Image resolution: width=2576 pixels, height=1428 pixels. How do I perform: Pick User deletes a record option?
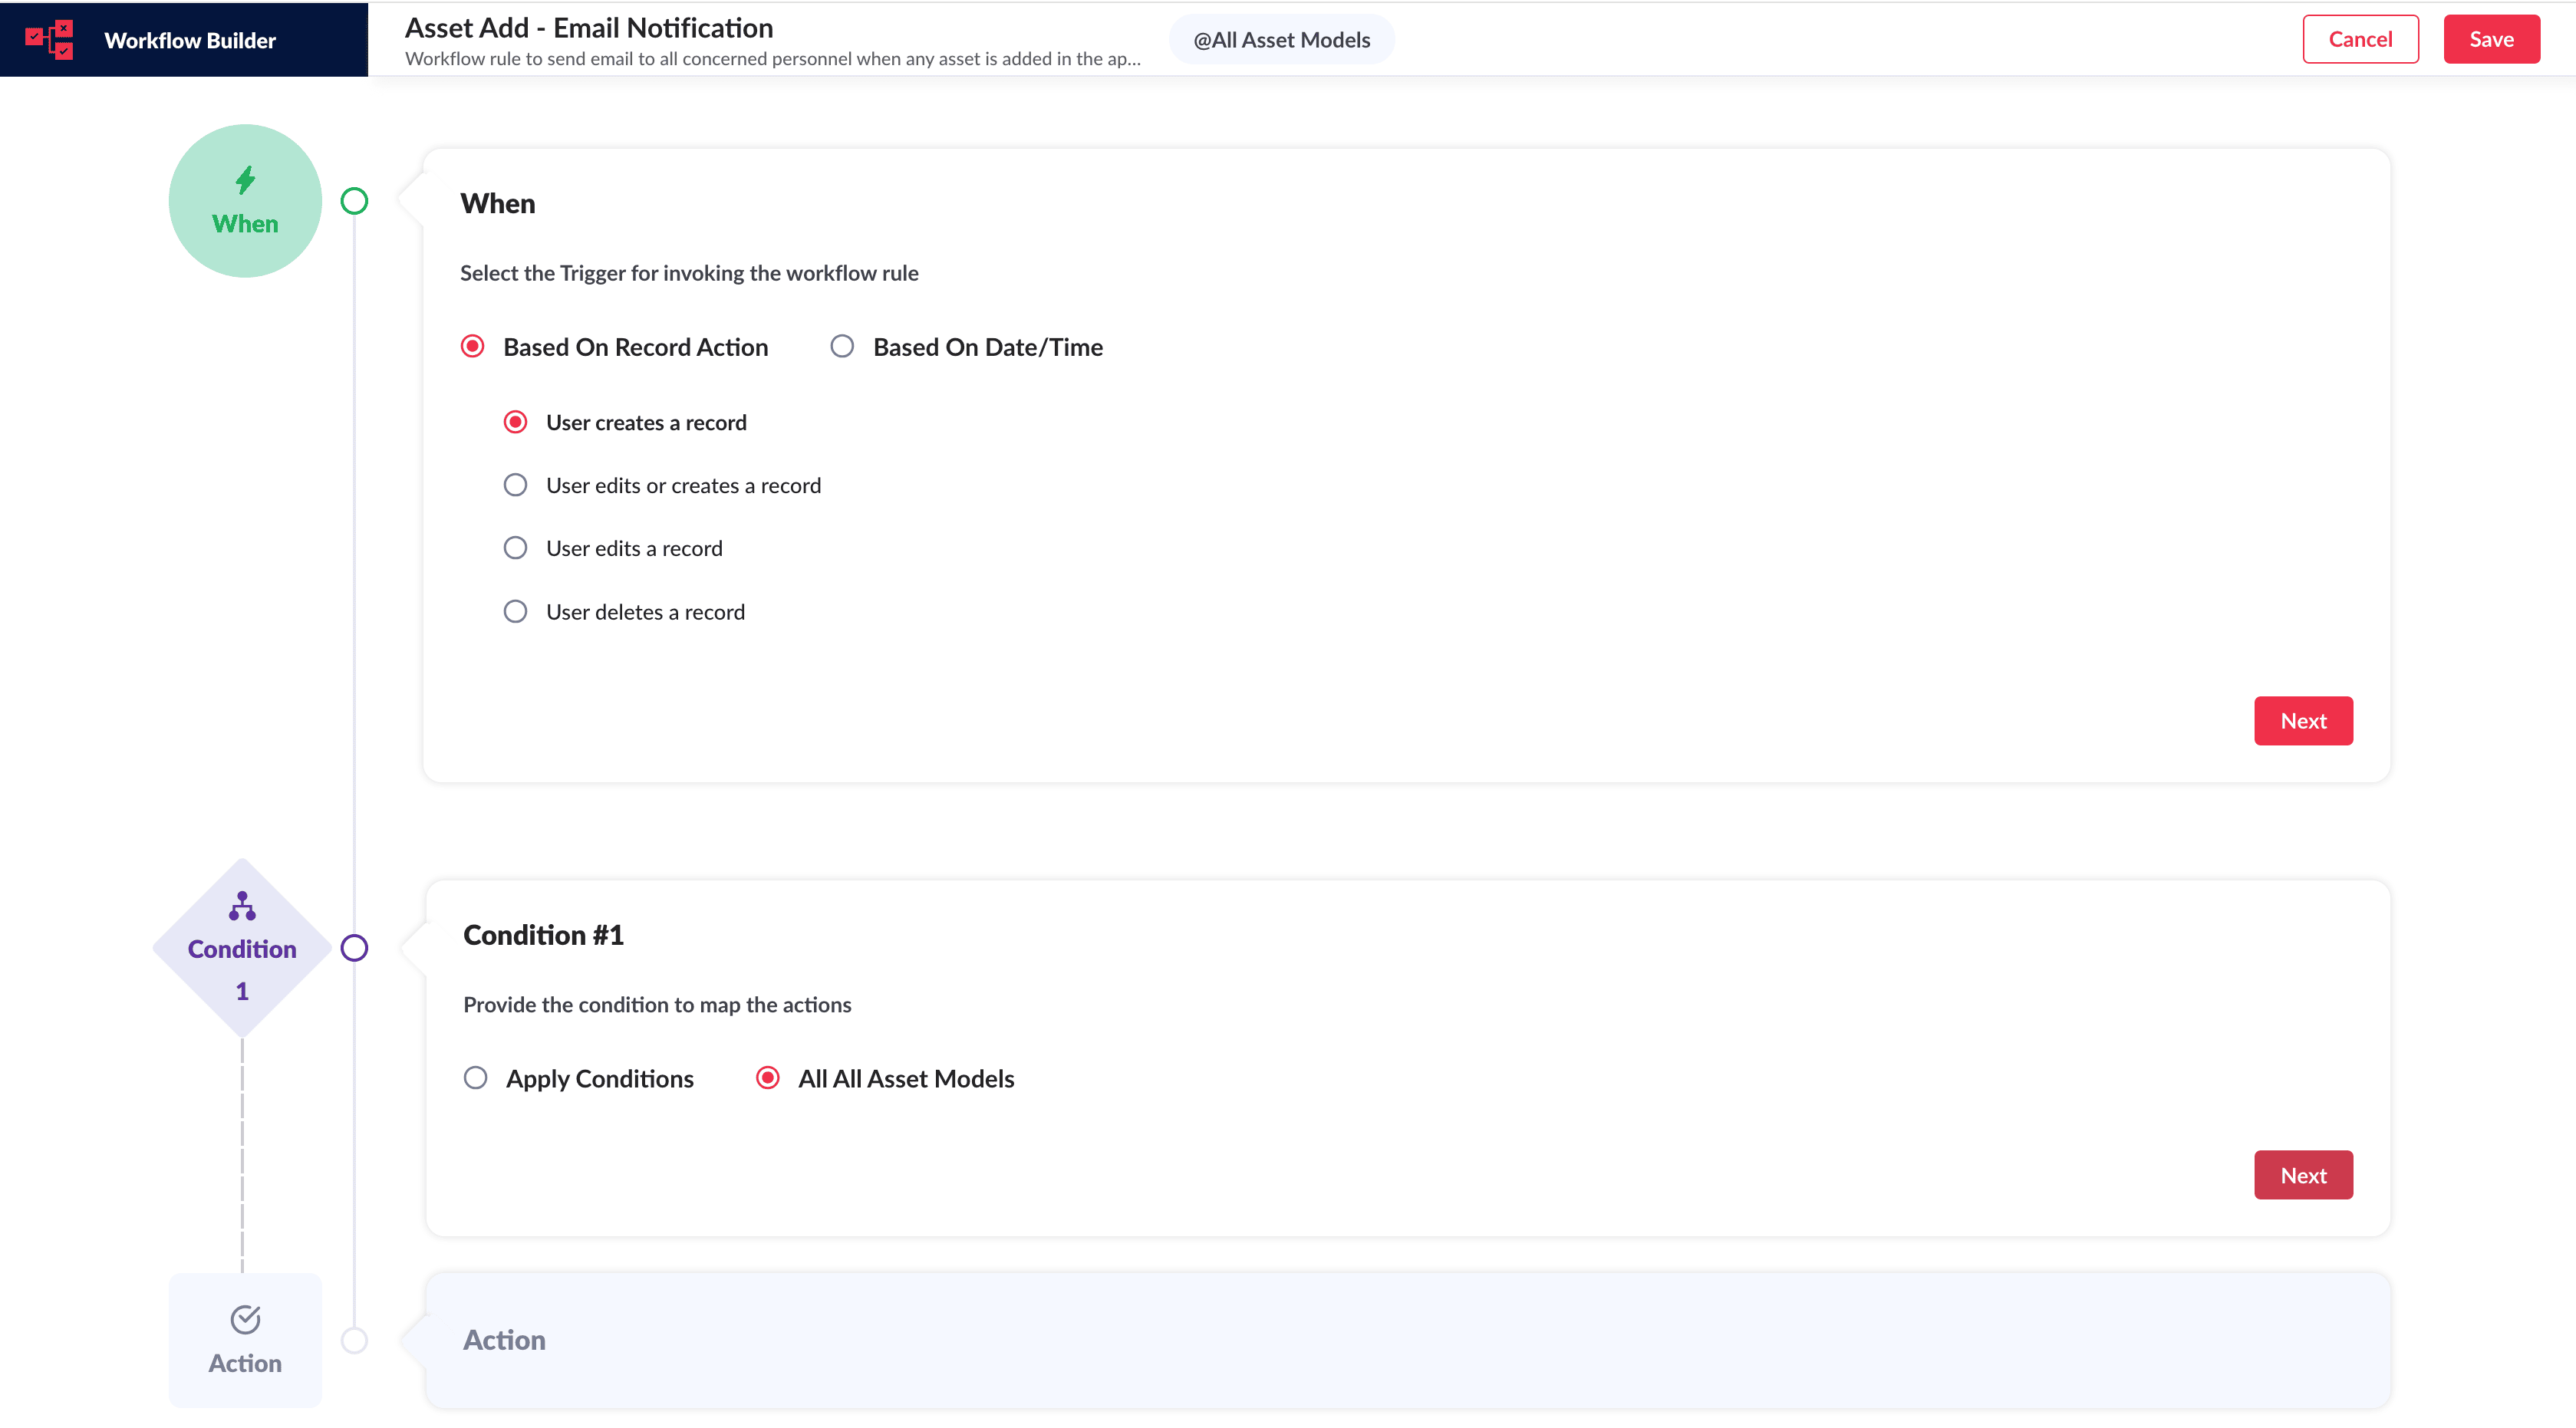[x=515, y=611]
